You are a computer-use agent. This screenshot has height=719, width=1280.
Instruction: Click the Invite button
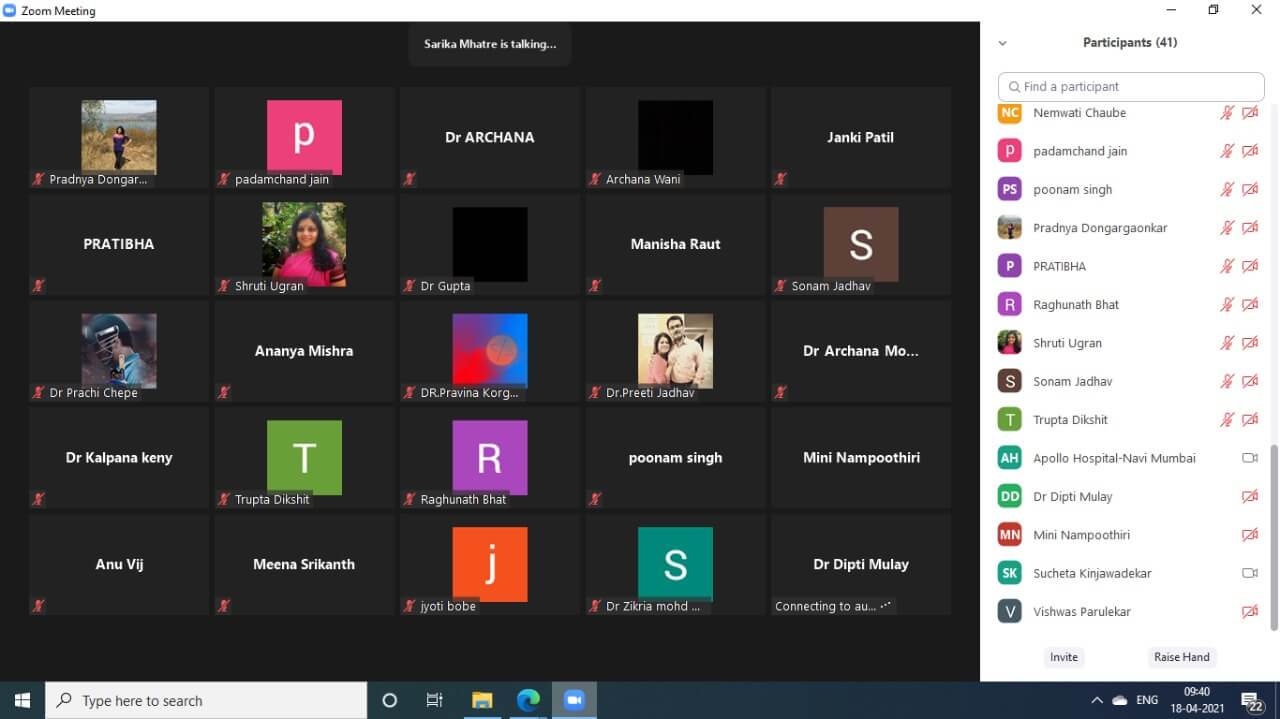click(x=1063, y=657)
